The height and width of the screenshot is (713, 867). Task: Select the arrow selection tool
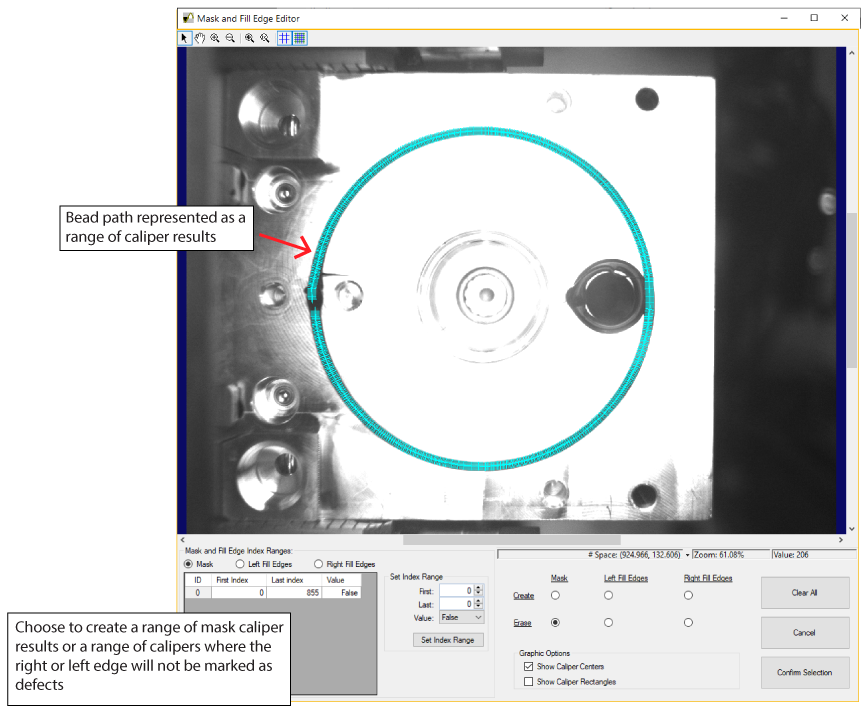tap(185, 38)
